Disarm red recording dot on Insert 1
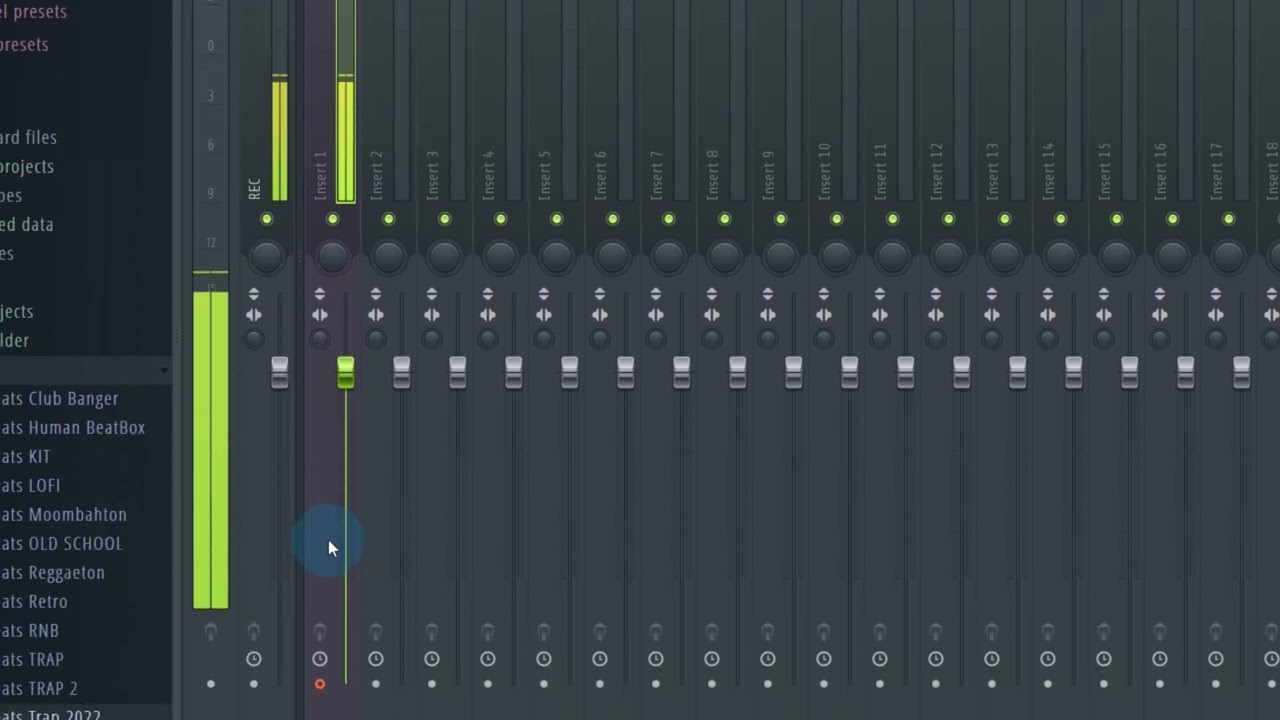1280x720 pixels. pyautogui.click(x=320, y=684)
